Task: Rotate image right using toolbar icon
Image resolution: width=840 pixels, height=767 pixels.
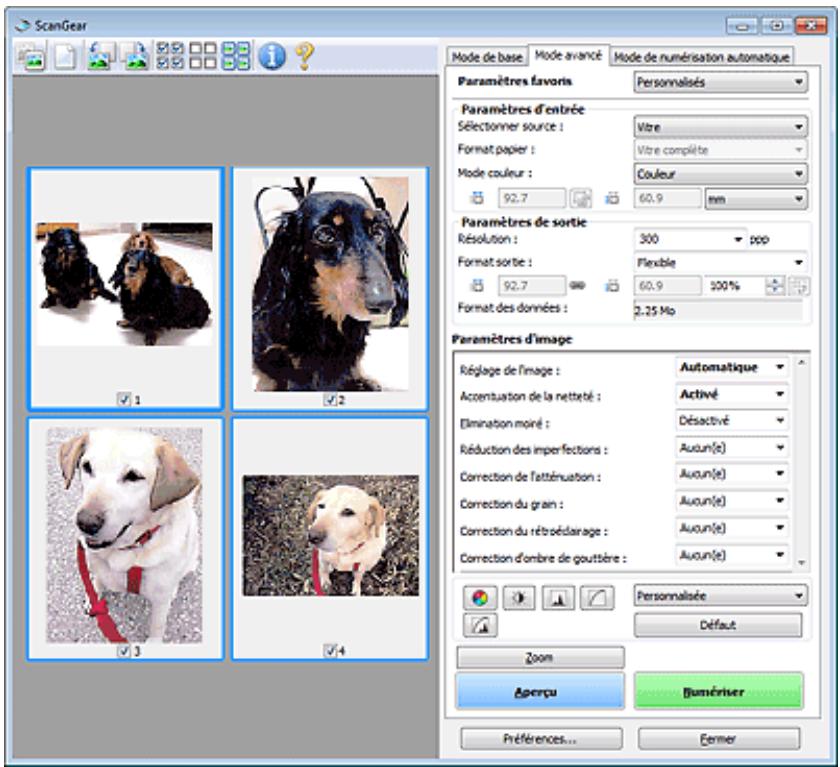Action: [x=134, y=56]
